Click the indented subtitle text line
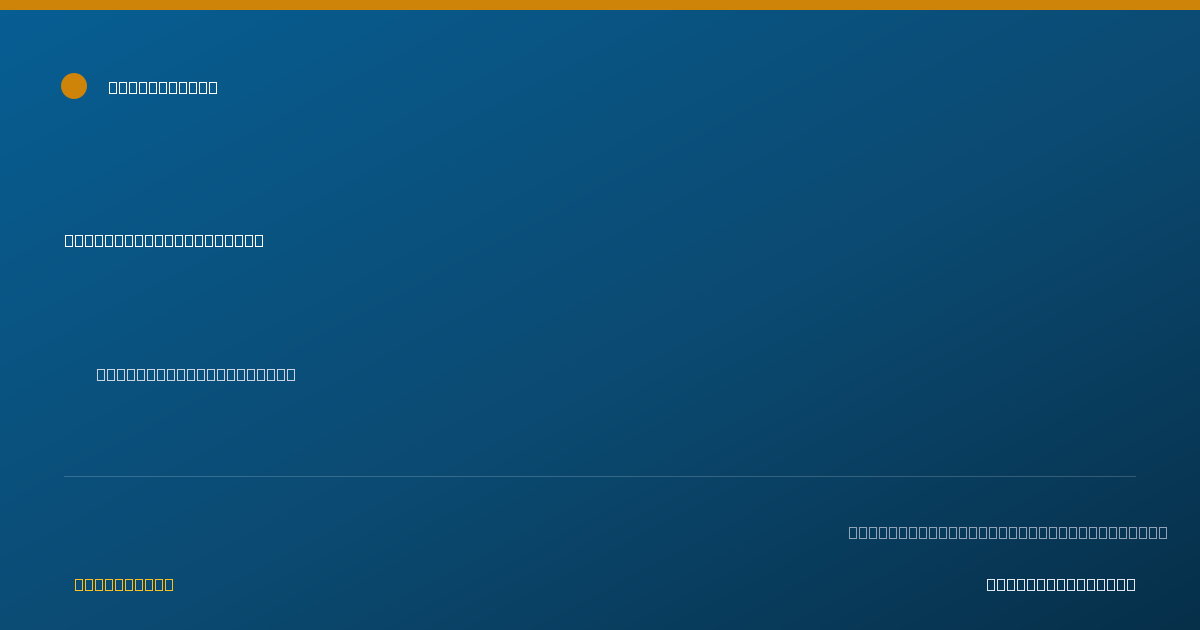 tap(196, 374)
